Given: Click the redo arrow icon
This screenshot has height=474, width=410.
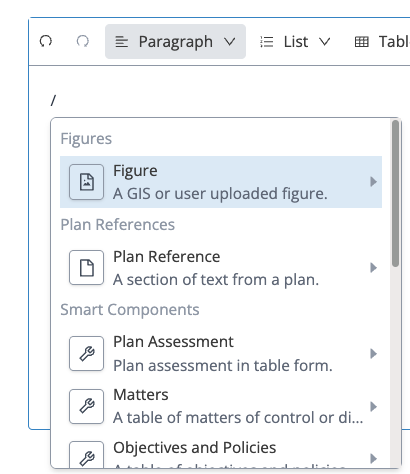Looking at the screenshot, I should [x=83, y=41].
